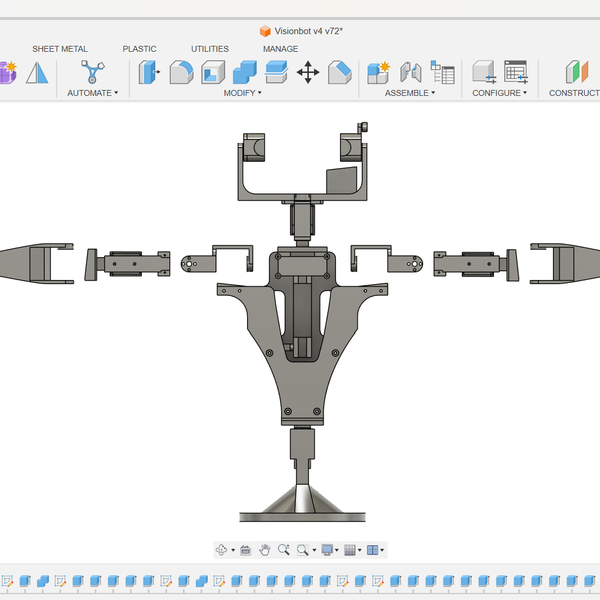Image resolution: width=600 pixels, height=600 pixels.
Task: Click the Grid and Snaps icon
Action: point(350,550)
